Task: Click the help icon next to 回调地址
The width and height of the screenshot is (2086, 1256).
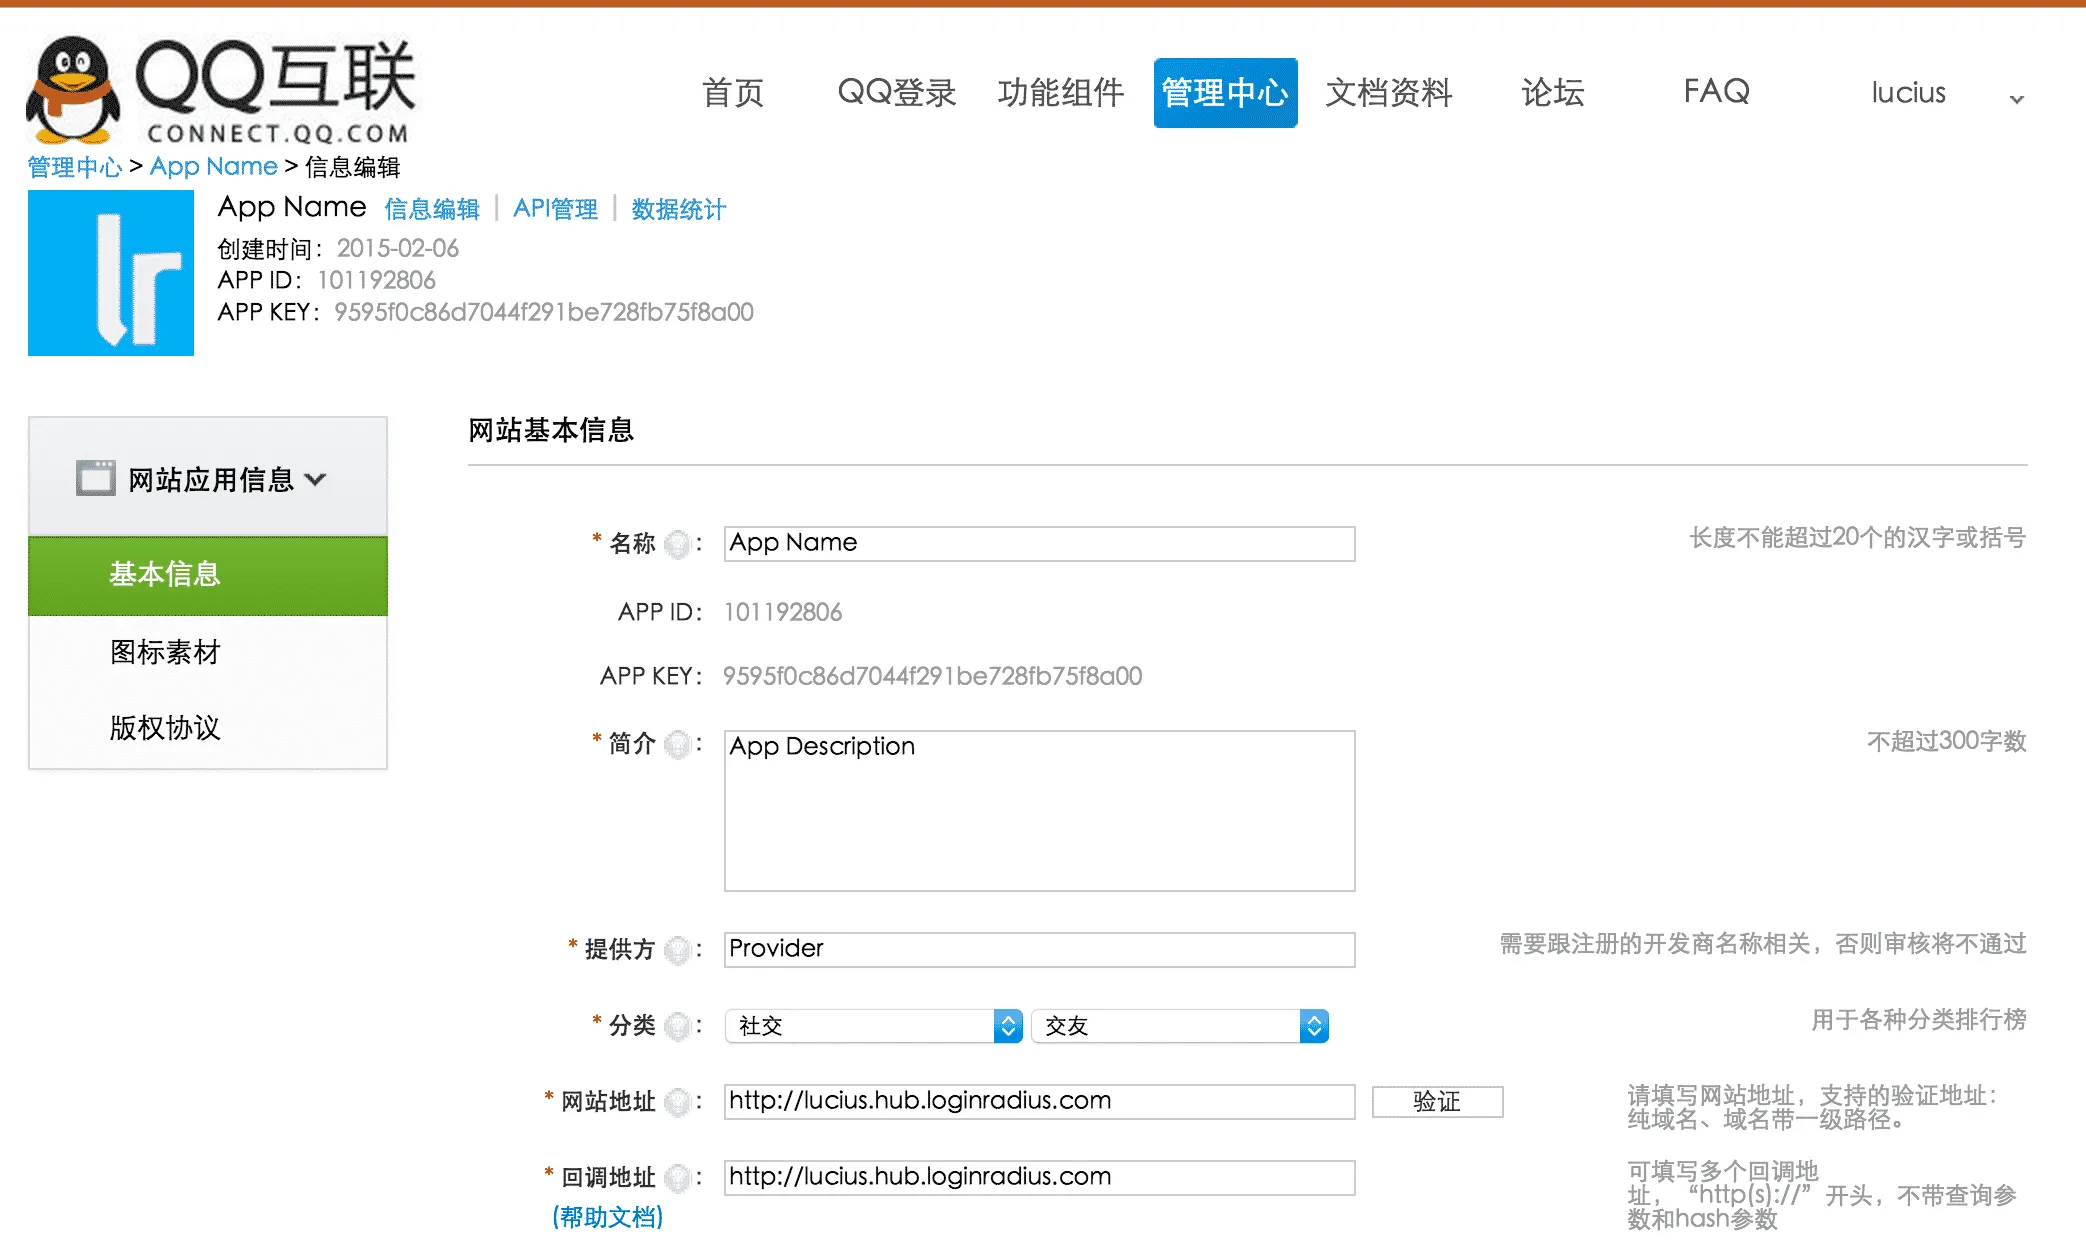Action: click(678, 1178)
